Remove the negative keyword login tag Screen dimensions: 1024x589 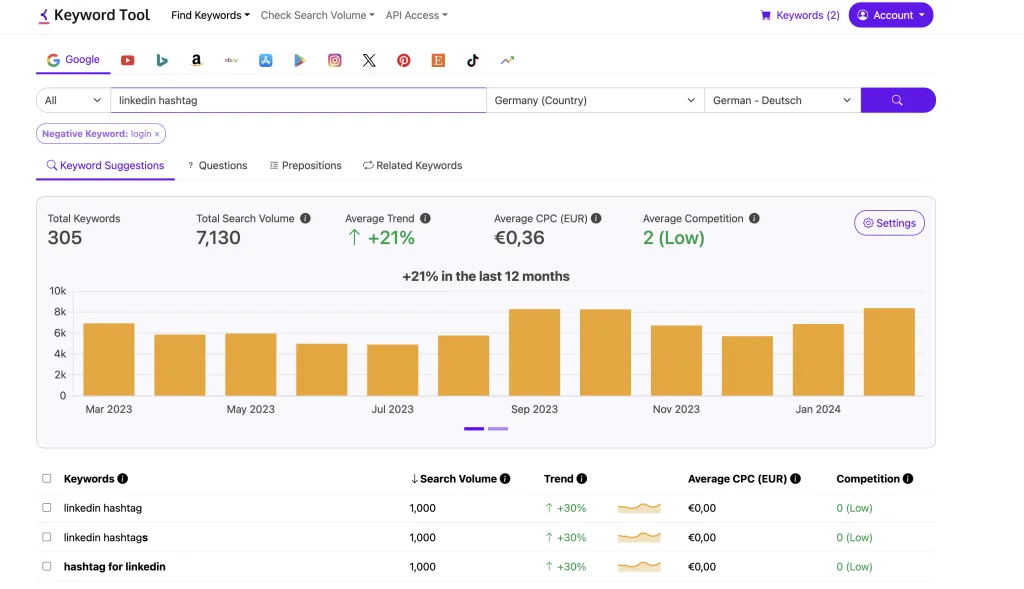click(x=157, y=134)
